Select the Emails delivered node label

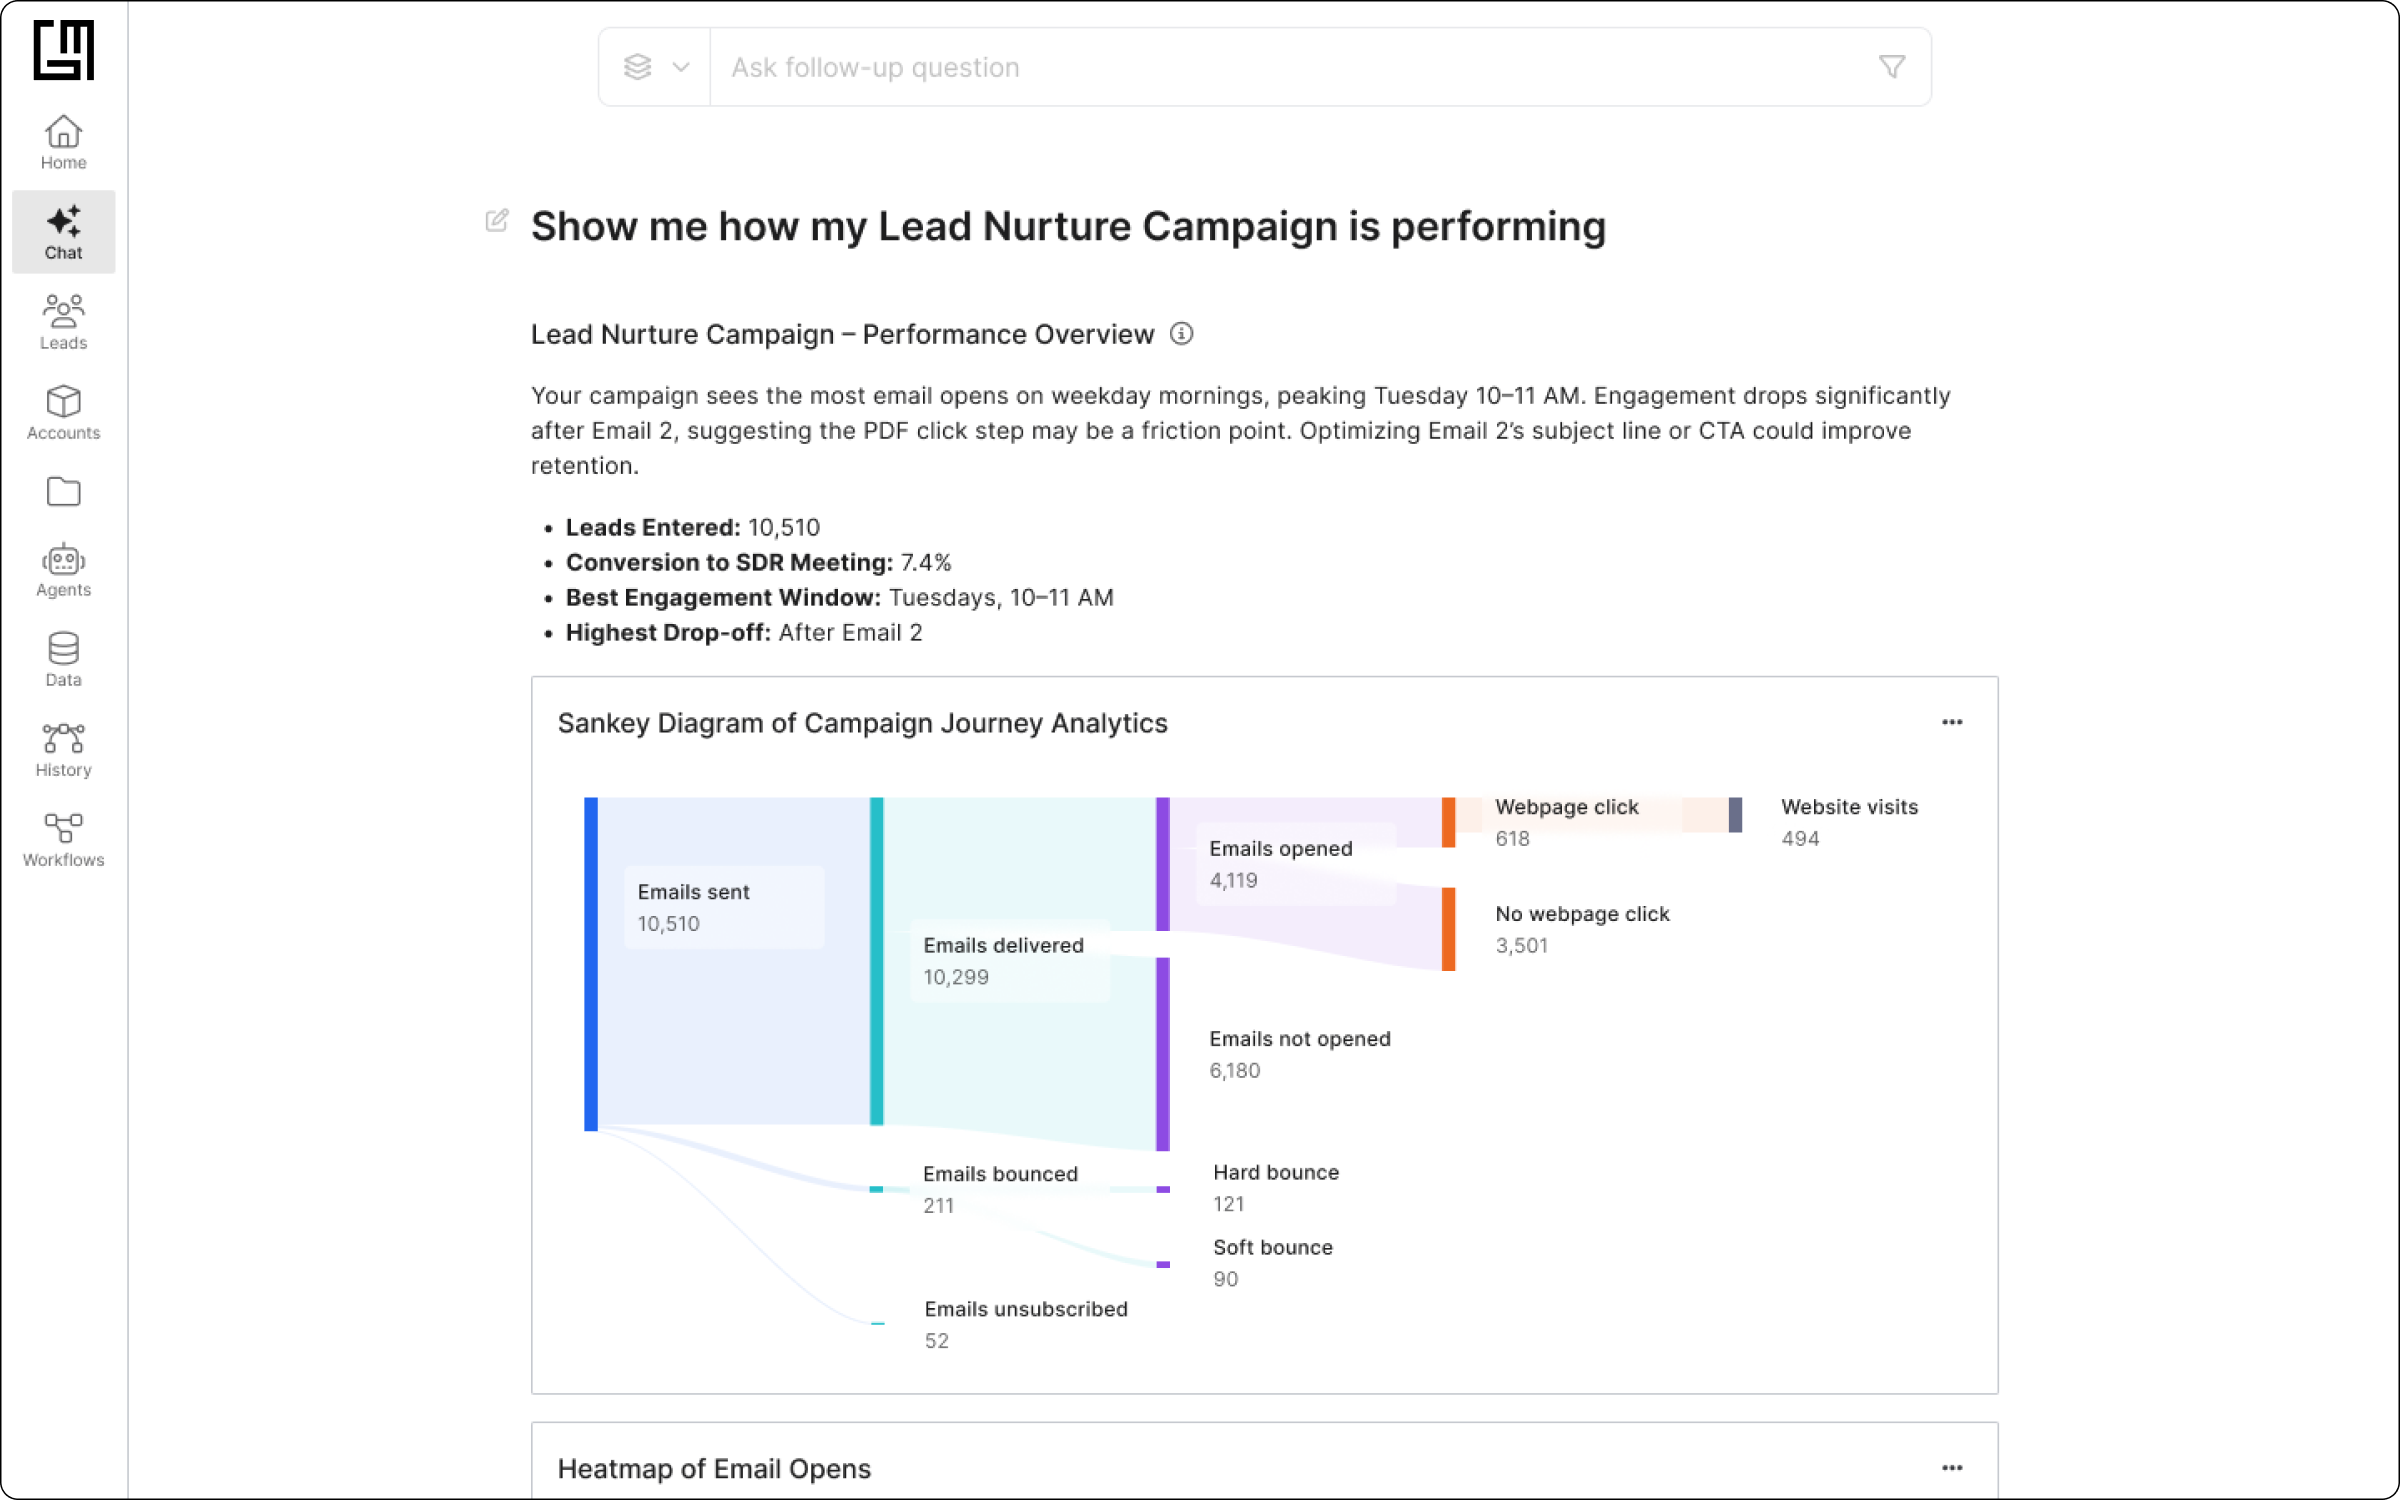tap(1003, 946)
